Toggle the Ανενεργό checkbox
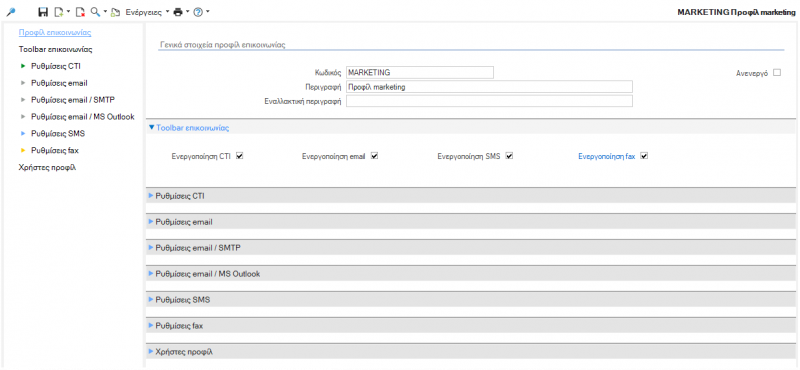This screenshot has height=370, width=800. 777,72
